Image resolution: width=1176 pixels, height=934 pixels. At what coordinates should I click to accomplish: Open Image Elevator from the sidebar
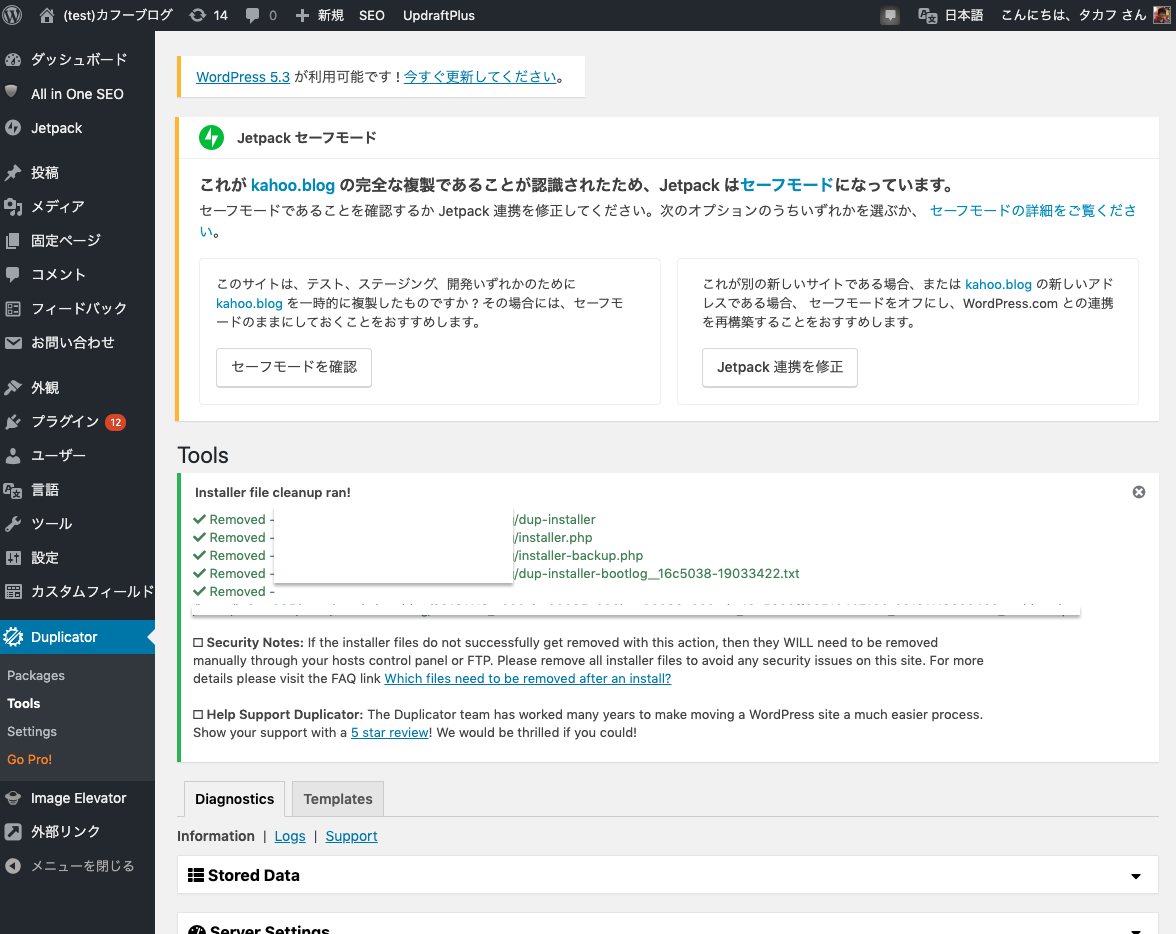78,798
